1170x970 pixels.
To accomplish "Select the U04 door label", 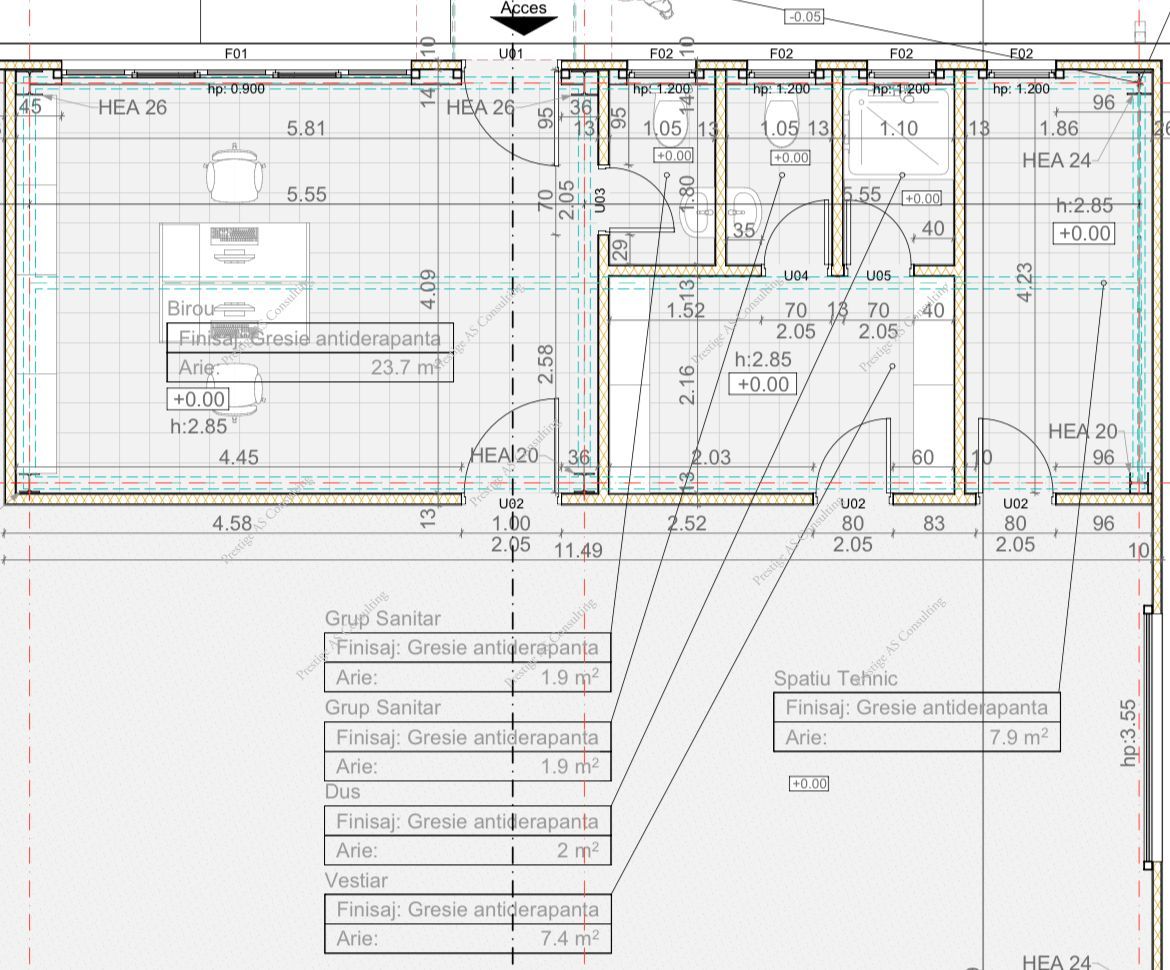I will pyautogui.click(x=796, y=275).
